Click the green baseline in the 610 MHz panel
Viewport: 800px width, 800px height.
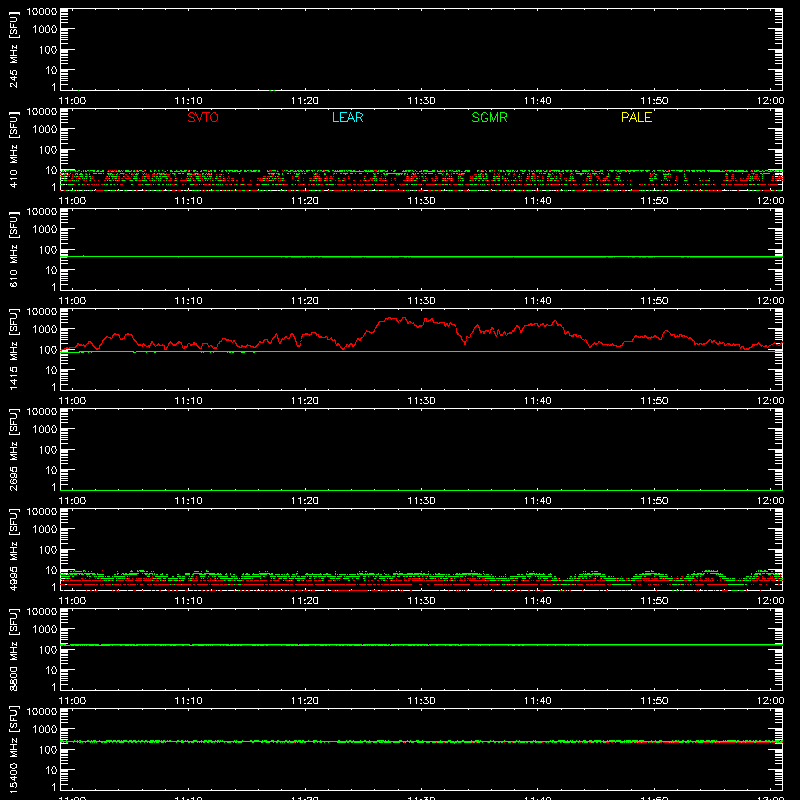tap(421, 257)
